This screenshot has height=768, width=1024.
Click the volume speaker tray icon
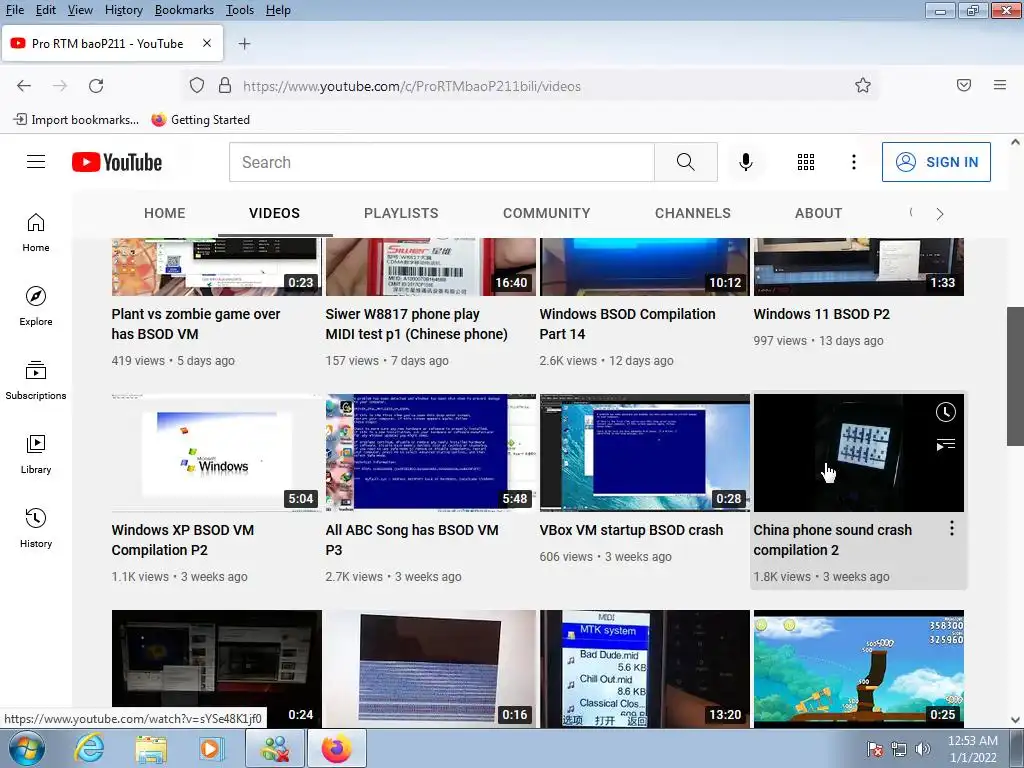923,749
